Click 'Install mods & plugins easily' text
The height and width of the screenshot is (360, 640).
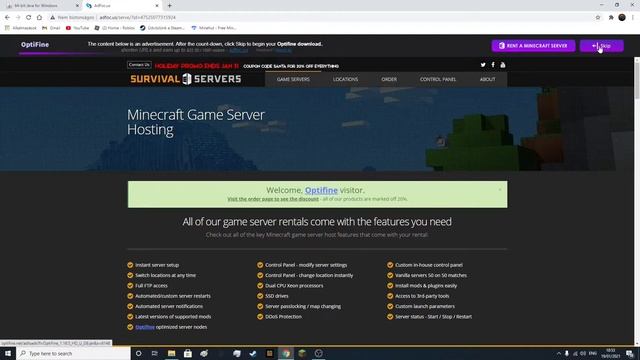[426, 286]
